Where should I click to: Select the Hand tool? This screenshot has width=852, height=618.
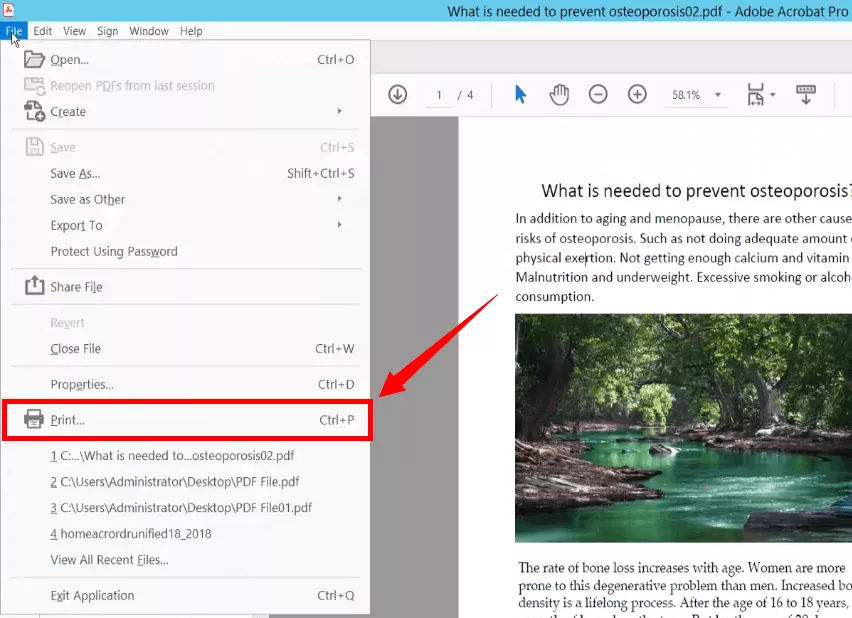tap(559, 94)
